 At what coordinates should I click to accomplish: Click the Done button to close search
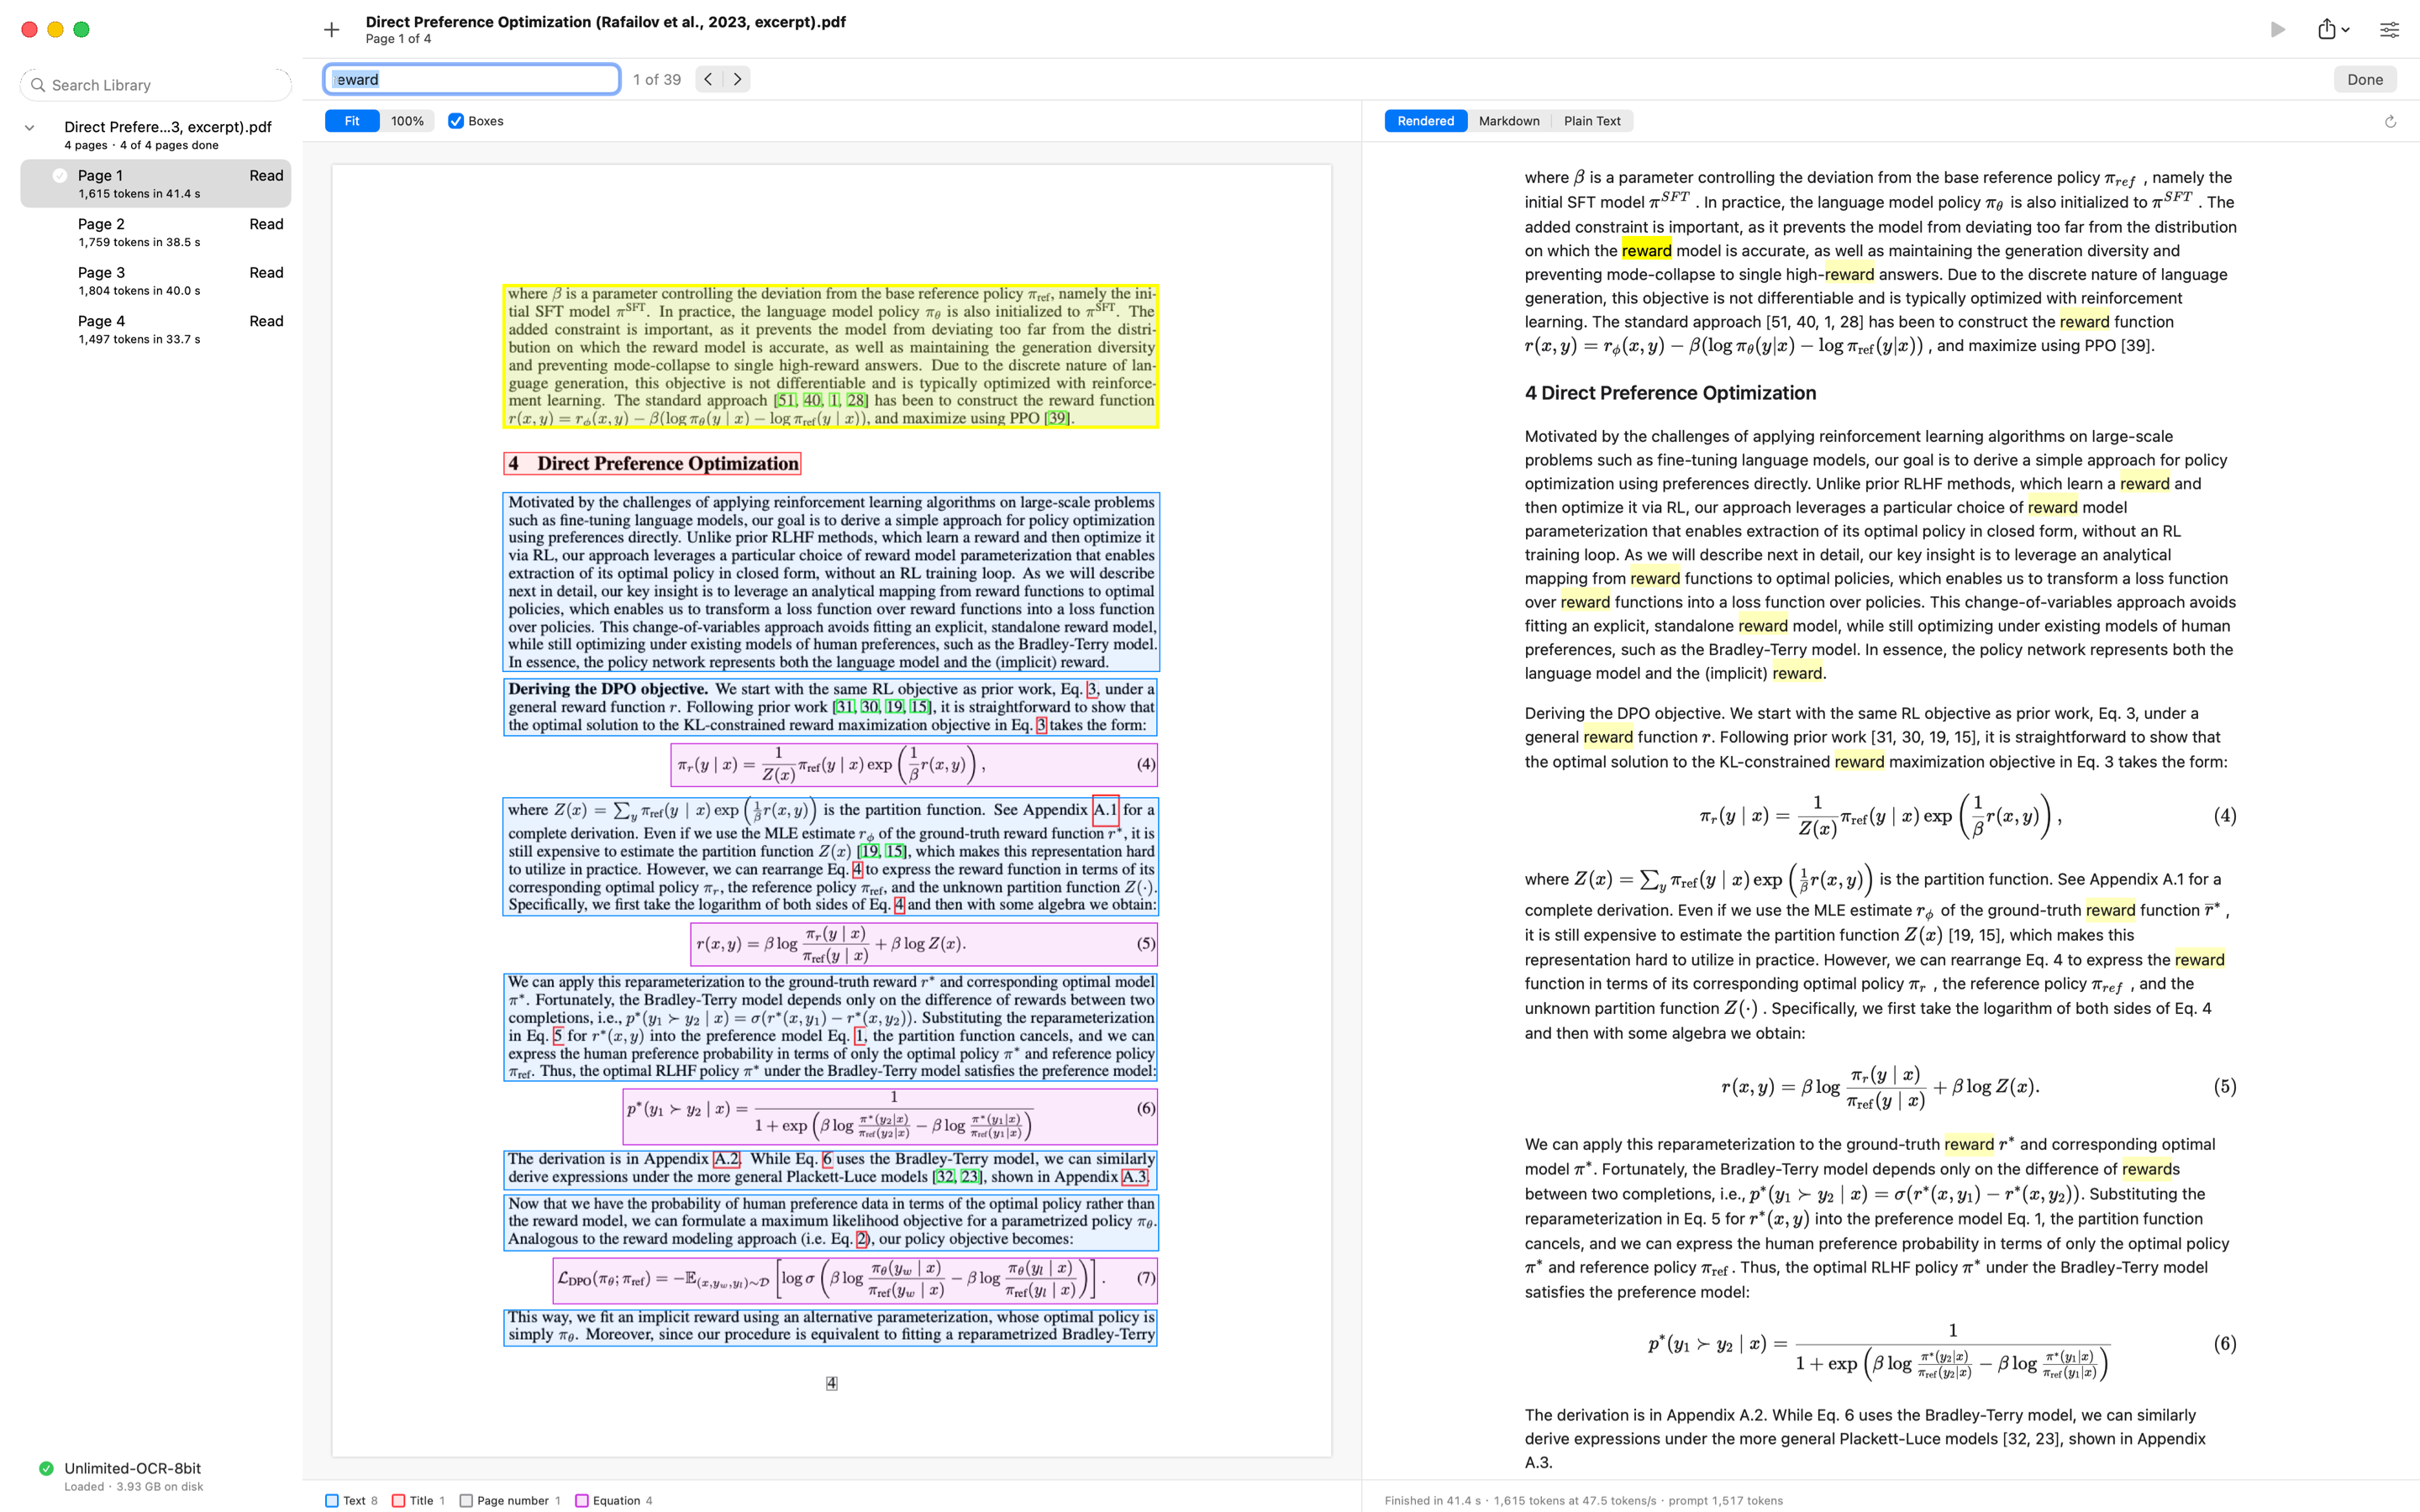[x=2364, y=79]
